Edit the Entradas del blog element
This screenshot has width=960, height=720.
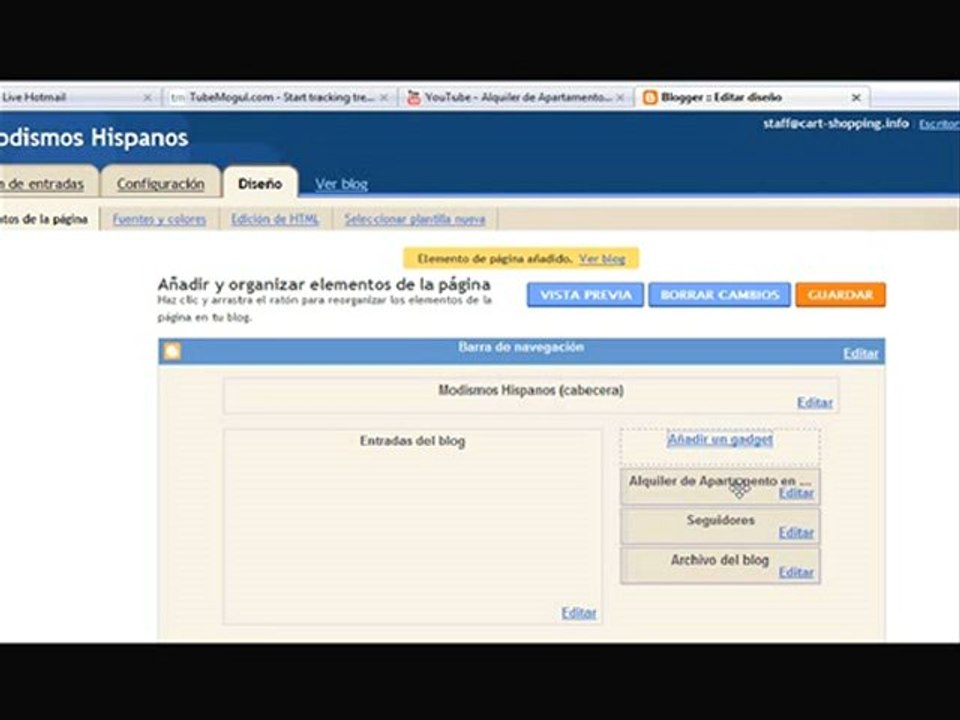point(579,612)
